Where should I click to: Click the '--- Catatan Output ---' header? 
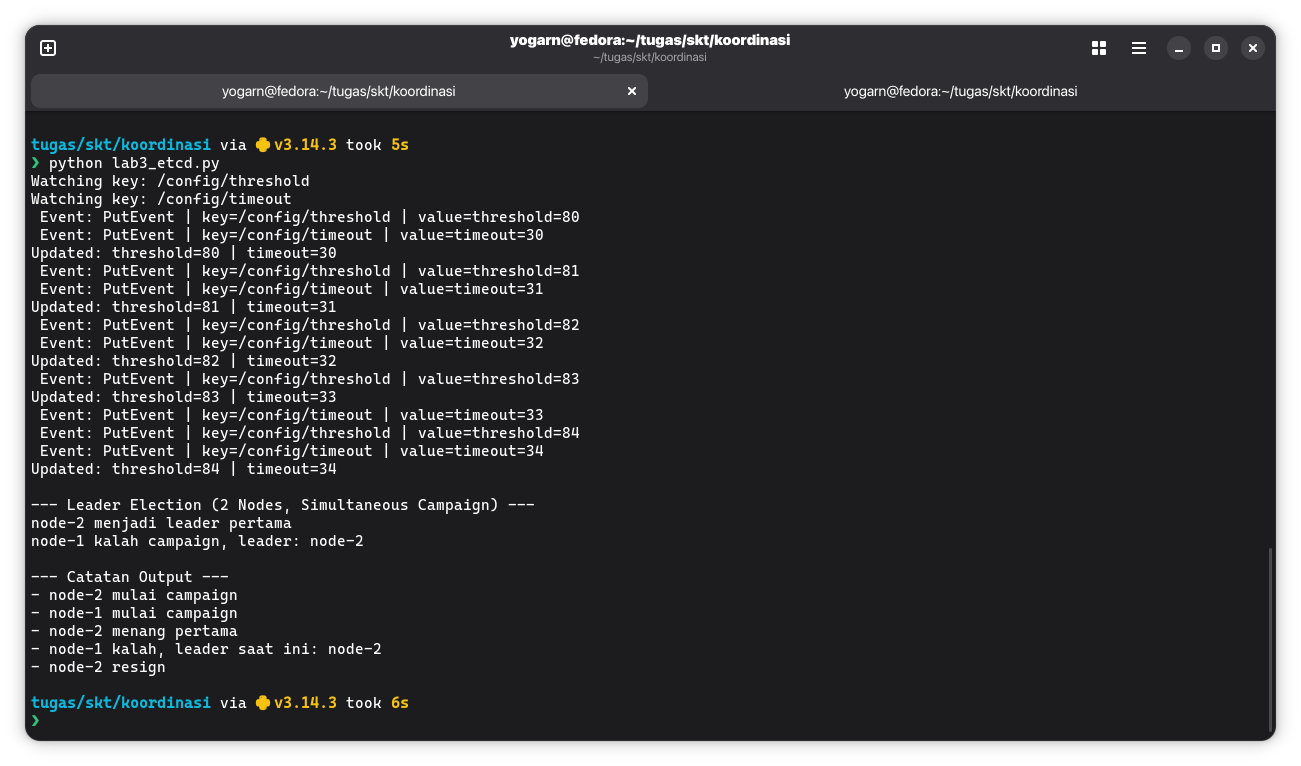(130, 577)
